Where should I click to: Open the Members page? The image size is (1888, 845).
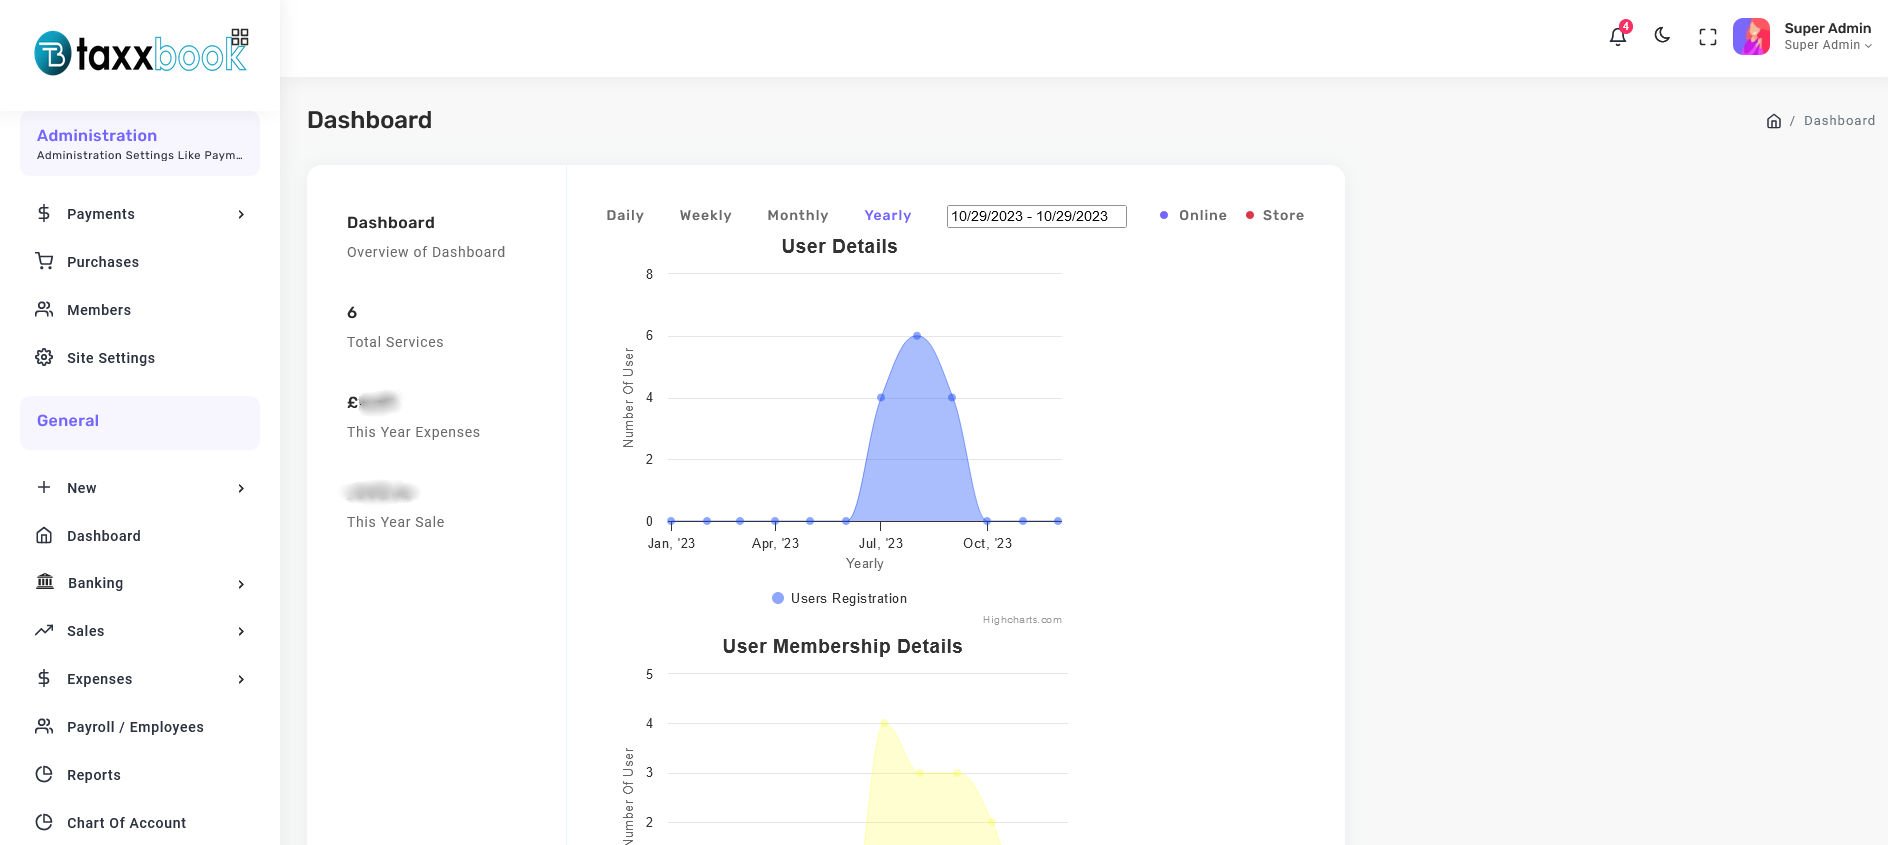99,310
